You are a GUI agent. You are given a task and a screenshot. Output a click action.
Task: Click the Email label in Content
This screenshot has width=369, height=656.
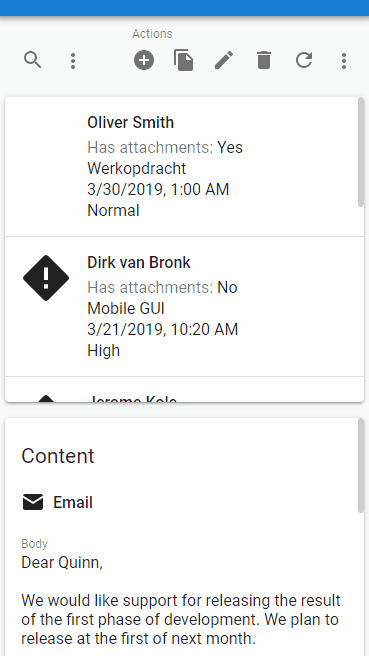click(x=73, y=502)
